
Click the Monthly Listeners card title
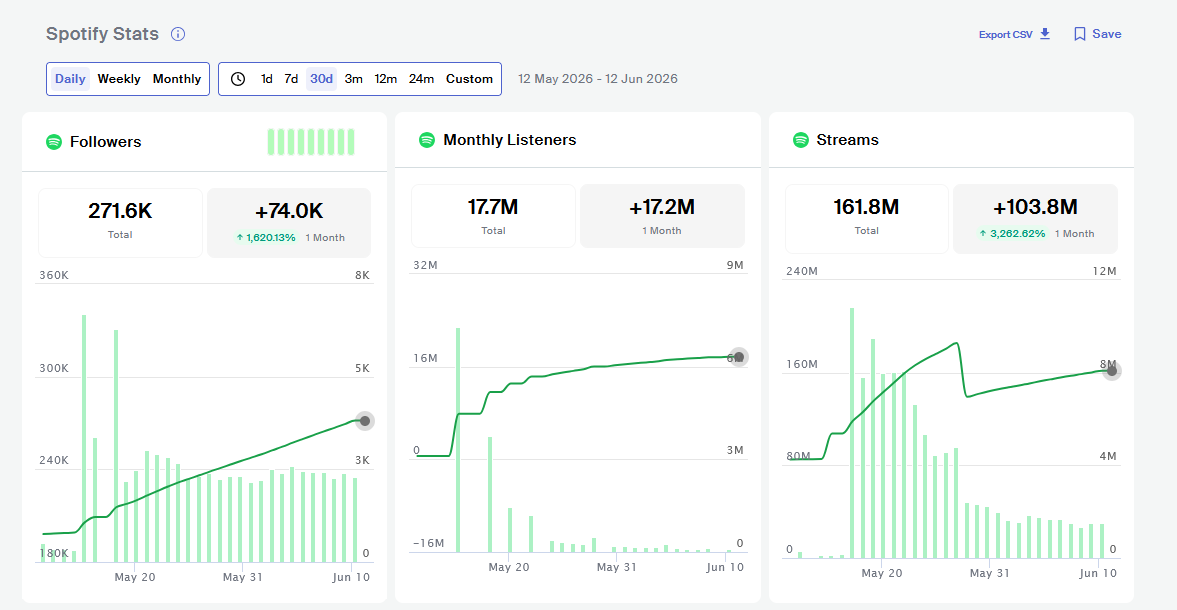(x=510, y=140)
